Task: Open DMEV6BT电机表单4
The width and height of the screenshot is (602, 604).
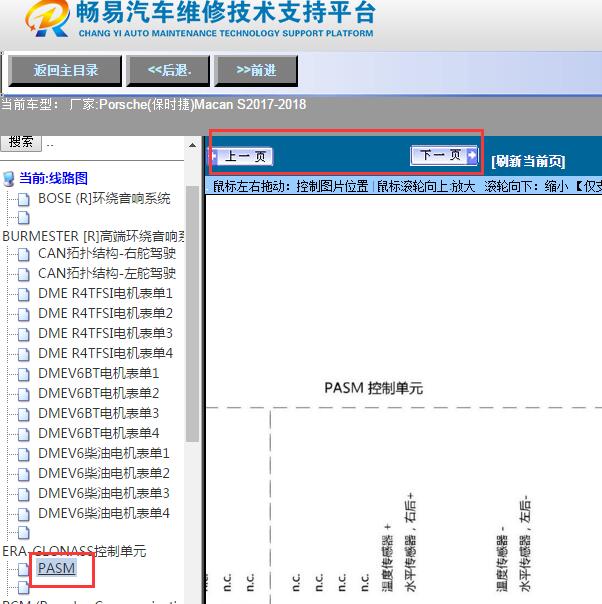Action: coord(98,434)
